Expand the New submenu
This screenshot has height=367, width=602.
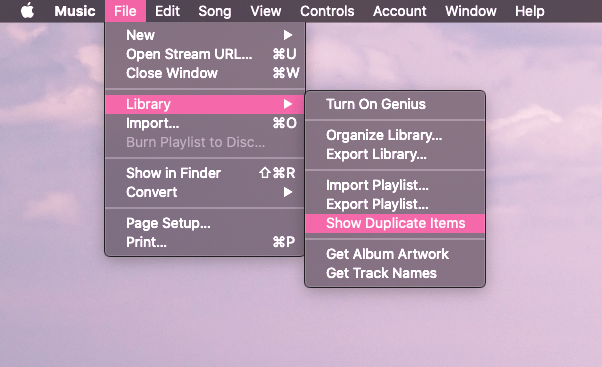pos(205,35)
